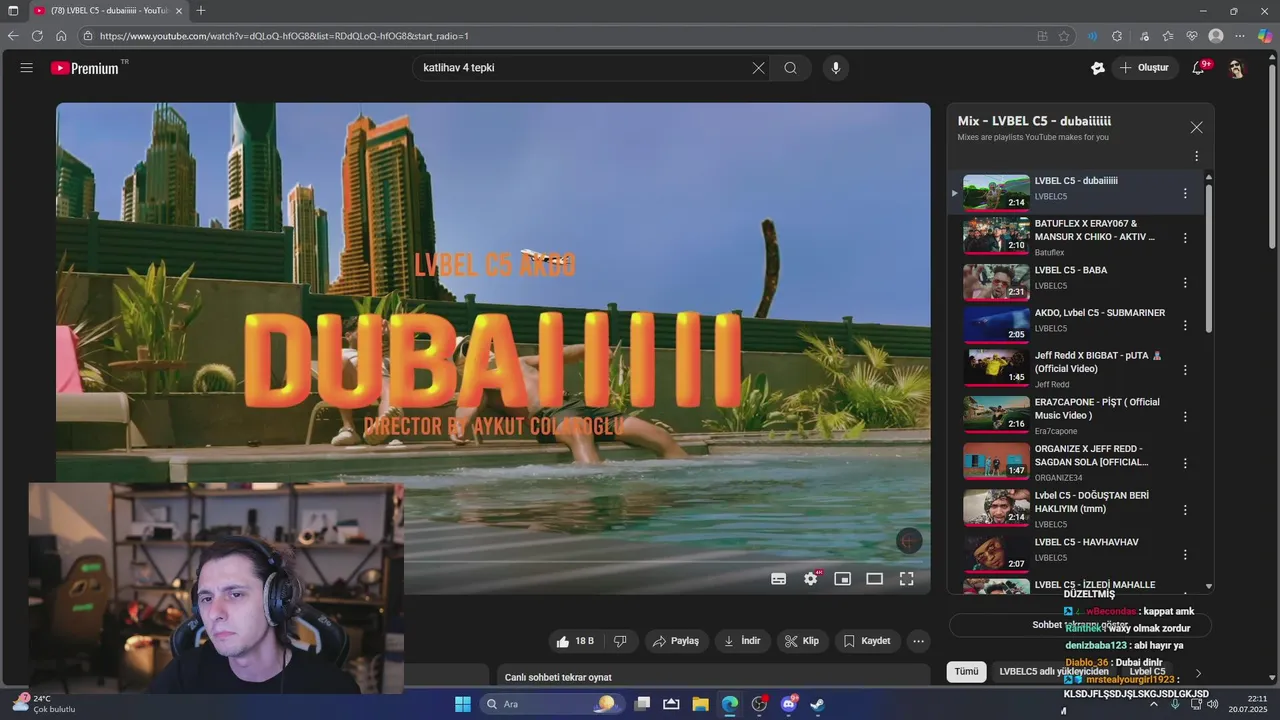Add page to favorites star
The width and height of the screenshot is (1280, 720).
[1064, 36]
